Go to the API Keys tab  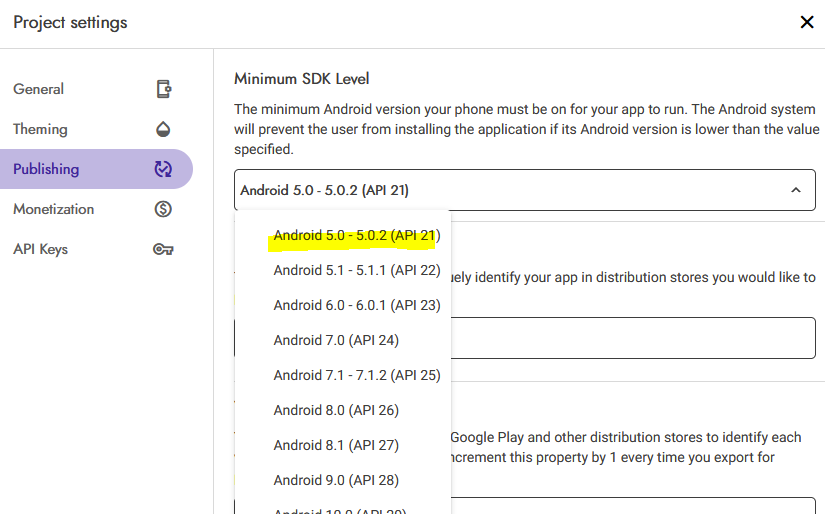[41, 249]
